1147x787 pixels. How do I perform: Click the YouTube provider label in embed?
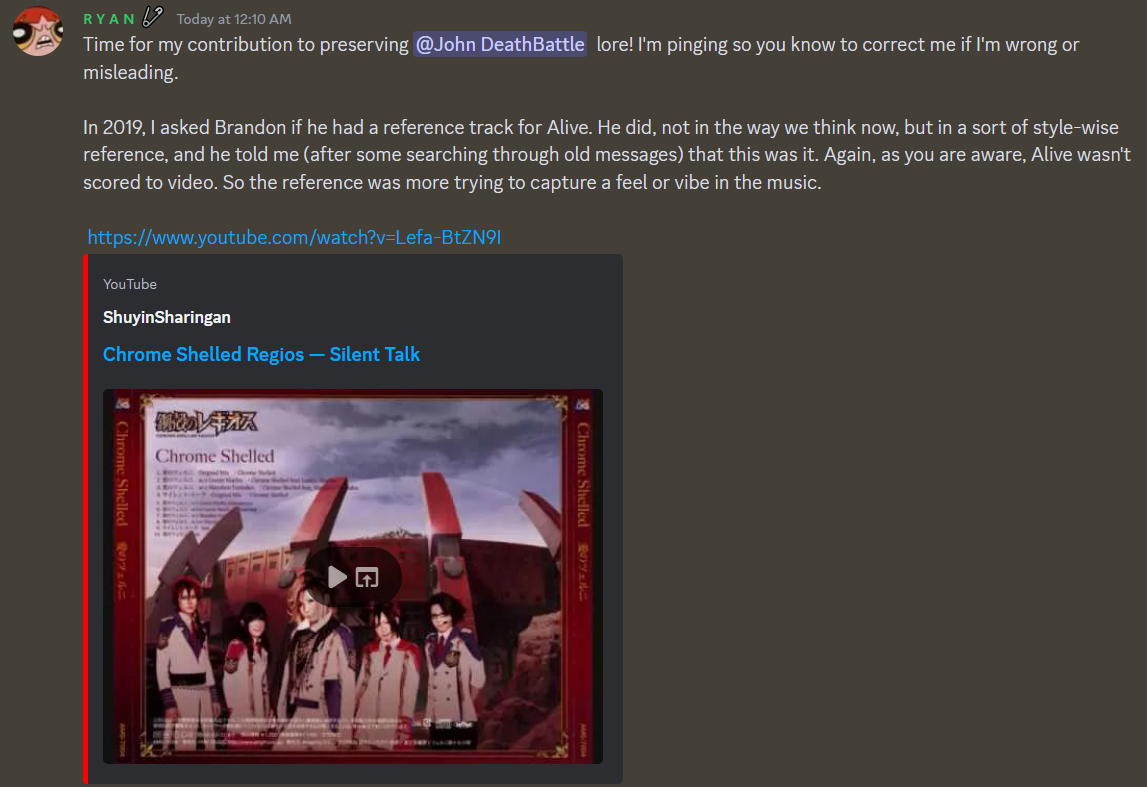[129, 284]
